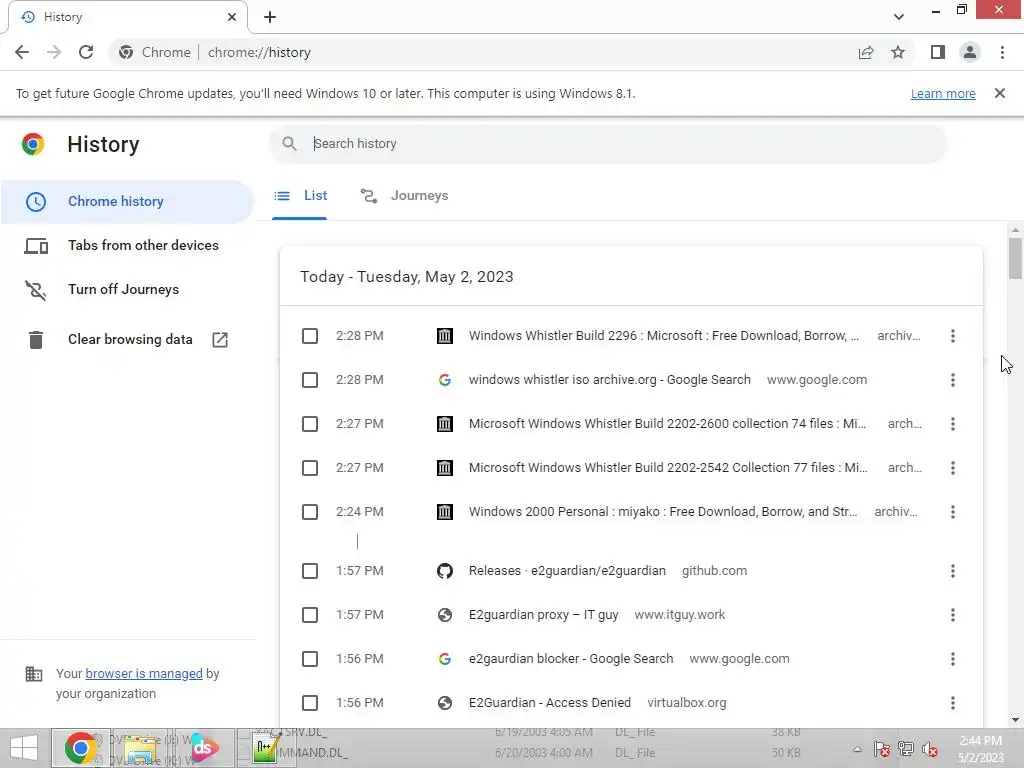
Task: Open actions menu for Build 2202-2600 collection
Action: (953, 424)
